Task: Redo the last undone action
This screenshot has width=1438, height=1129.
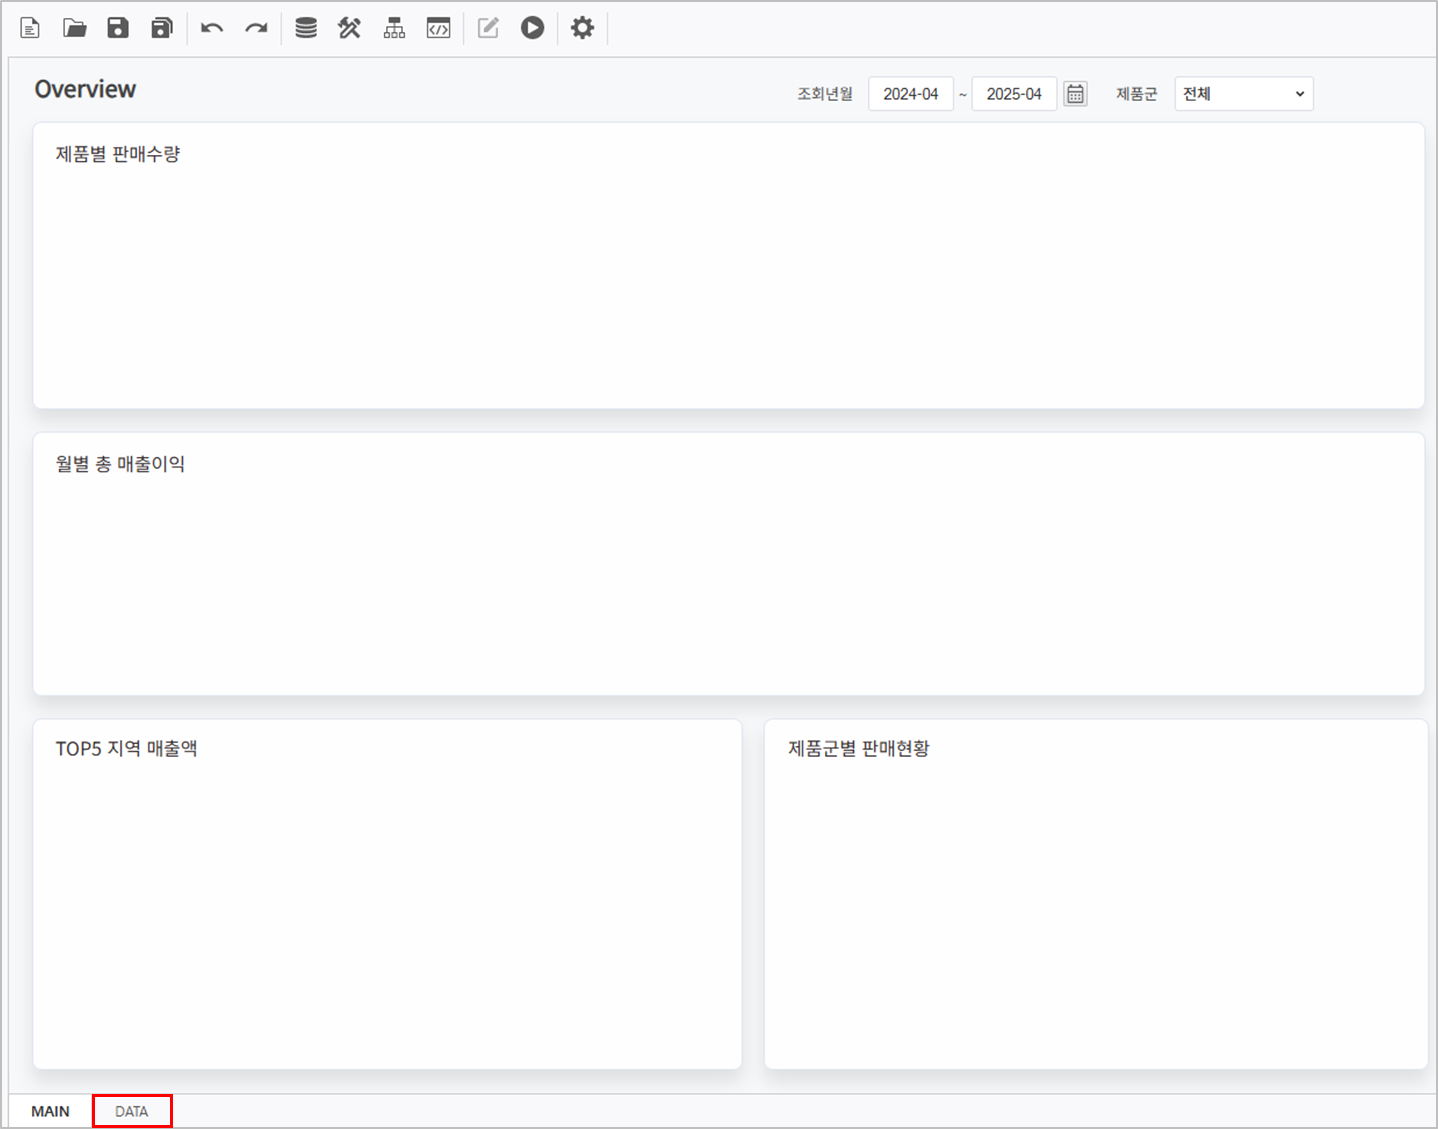Action: point(256,28)
